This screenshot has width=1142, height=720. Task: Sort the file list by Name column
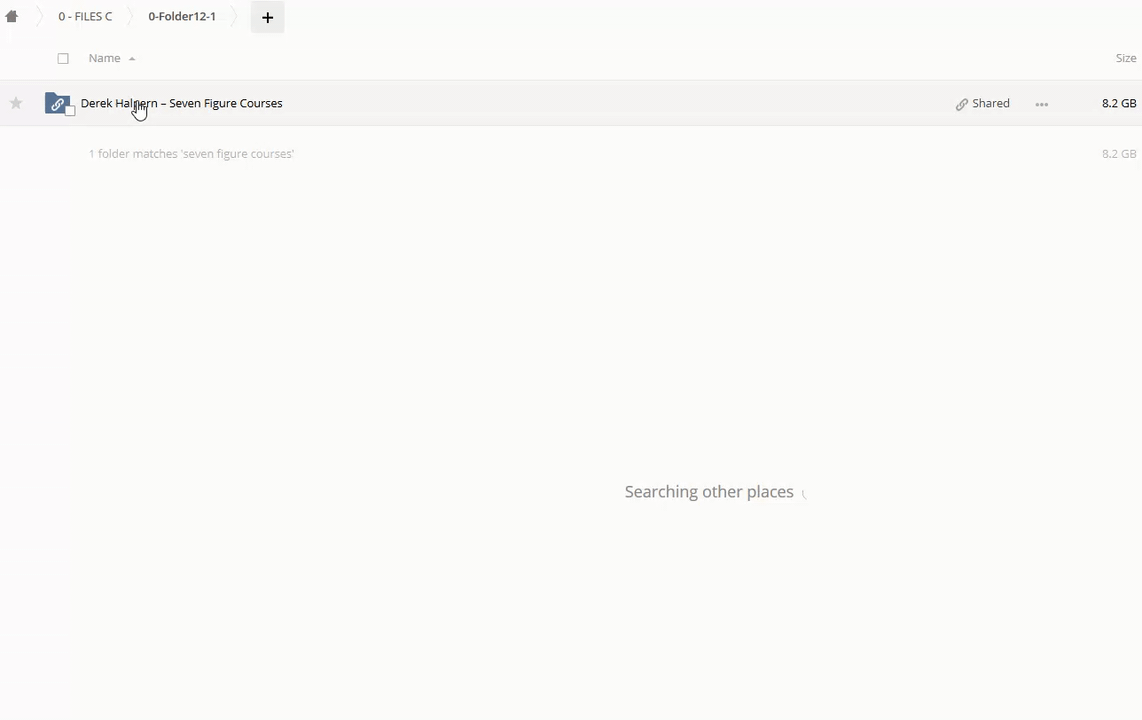(104, 58)
